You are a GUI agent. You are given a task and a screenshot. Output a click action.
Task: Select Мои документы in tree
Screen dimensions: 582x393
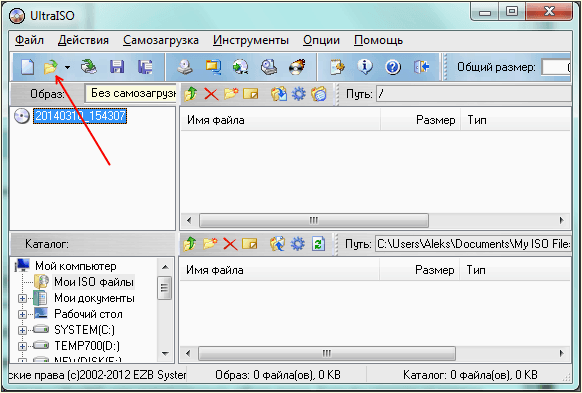[x=94, y=298]
